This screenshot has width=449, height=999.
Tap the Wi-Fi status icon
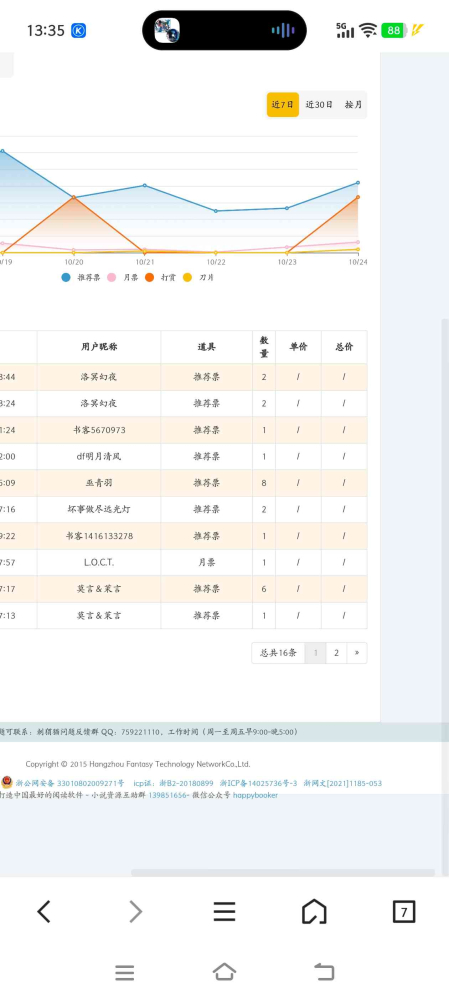tap(367, 30)
